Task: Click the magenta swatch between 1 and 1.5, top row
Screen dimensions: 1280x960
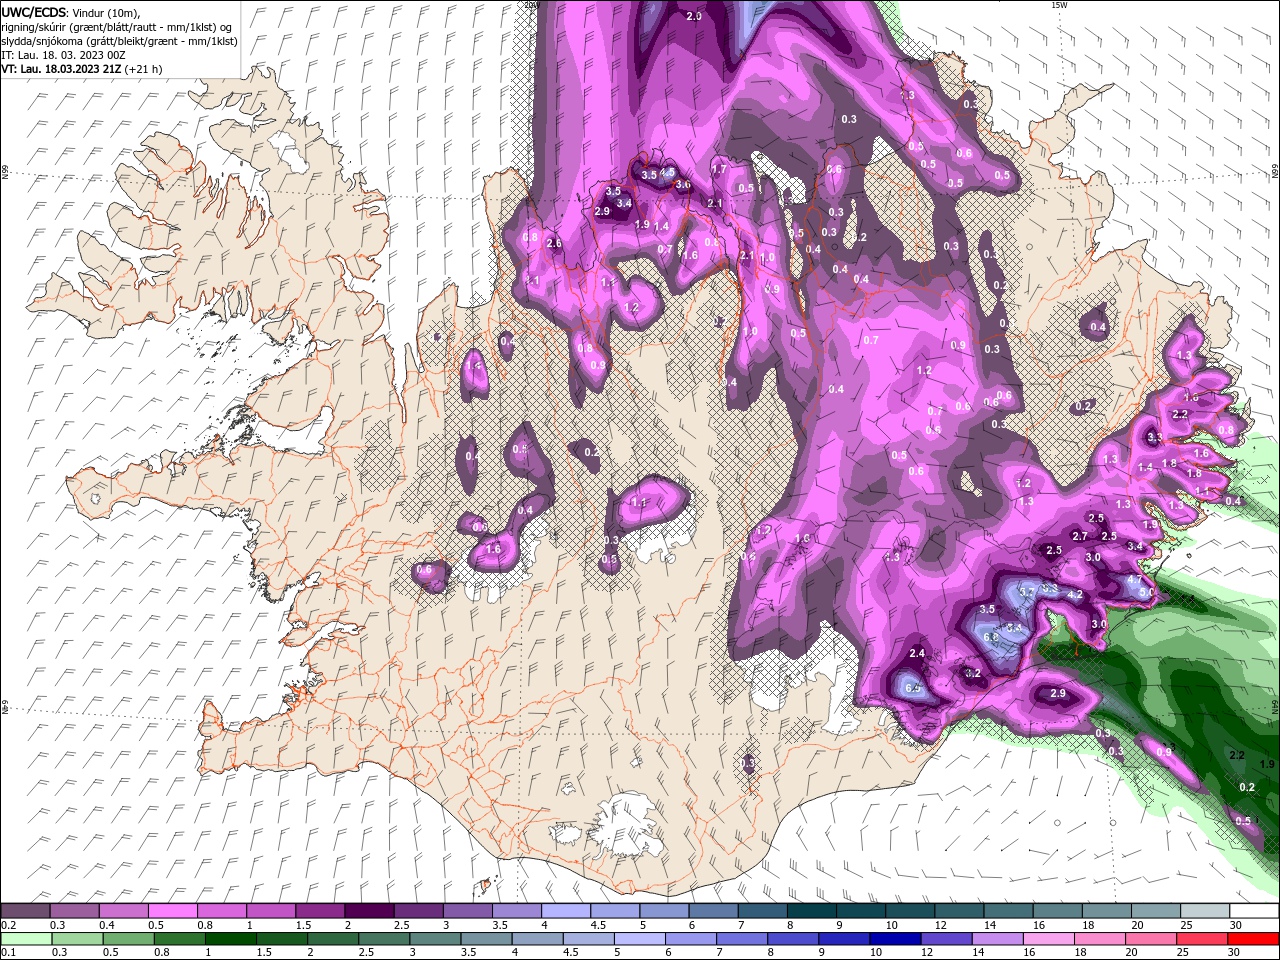Action: (271, 911)
